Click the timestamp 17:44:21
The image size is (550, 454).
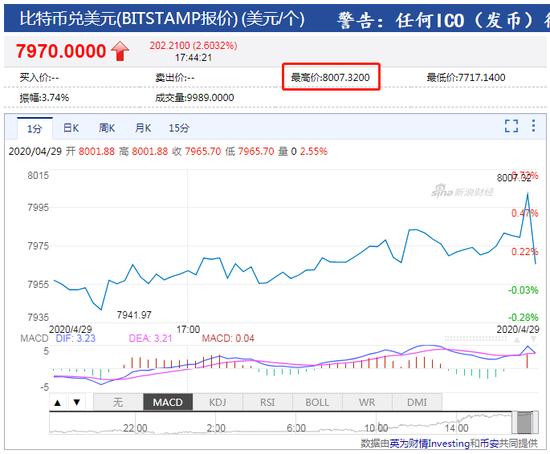click(x=194, y=58)
